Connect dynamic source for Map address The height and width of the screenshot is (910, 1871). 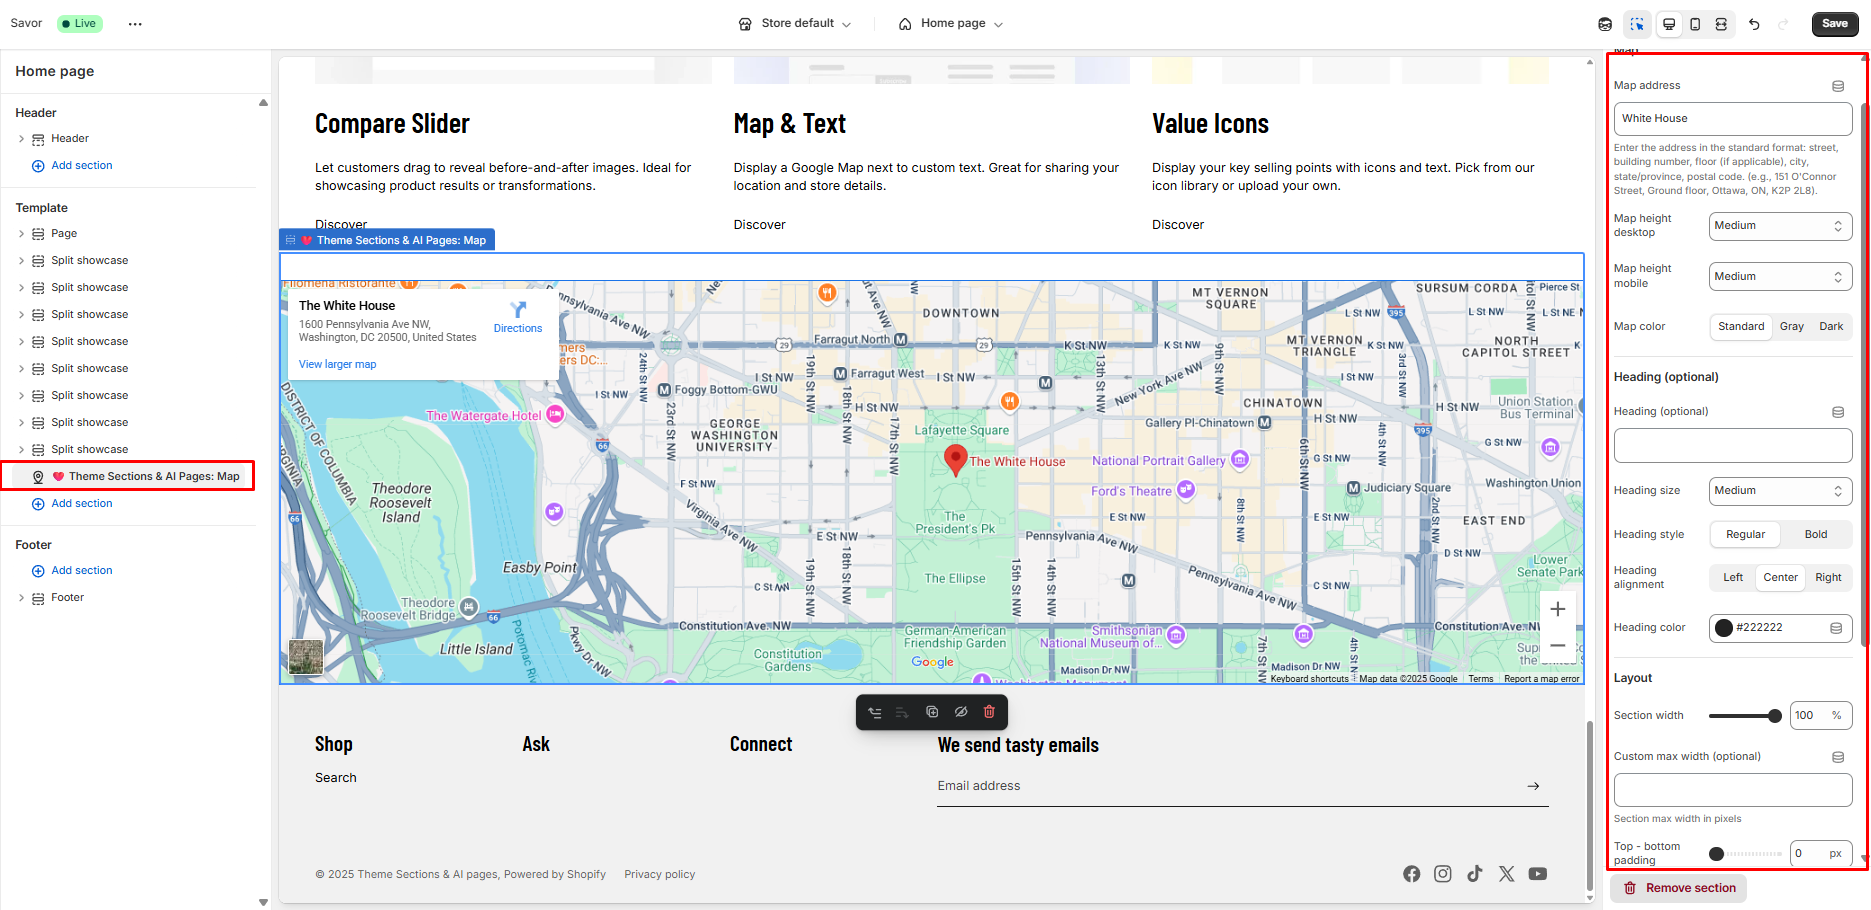pyautogui.click(x=1838, y=86)
